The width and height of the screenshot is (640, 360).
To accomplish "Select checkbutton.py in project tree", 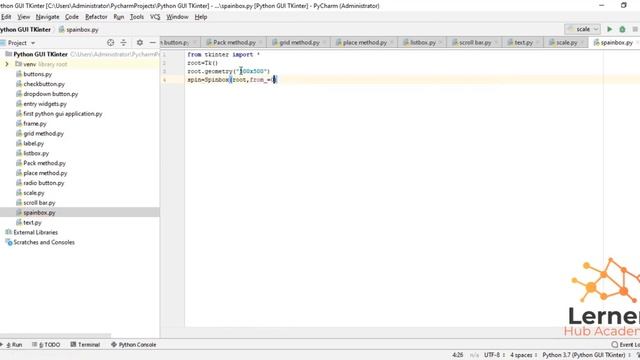I will click(44, 84).
